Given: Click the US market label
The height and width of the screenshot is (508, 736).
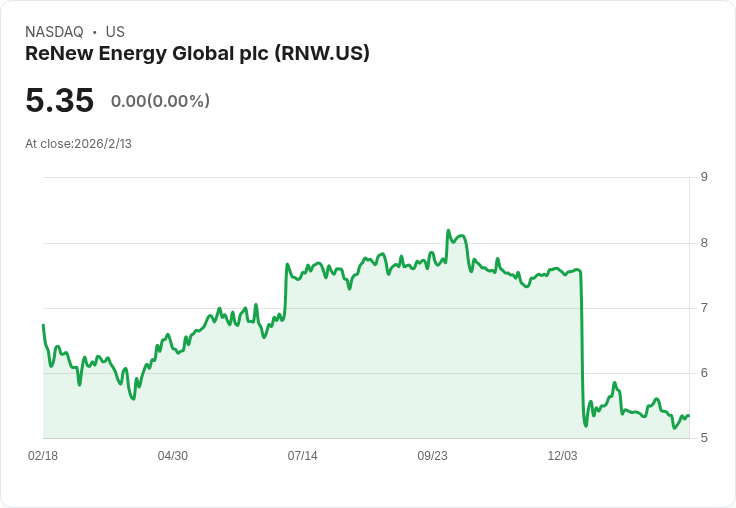Looking at the screenshot, I should pyautogui.click(x=115, y=32).
